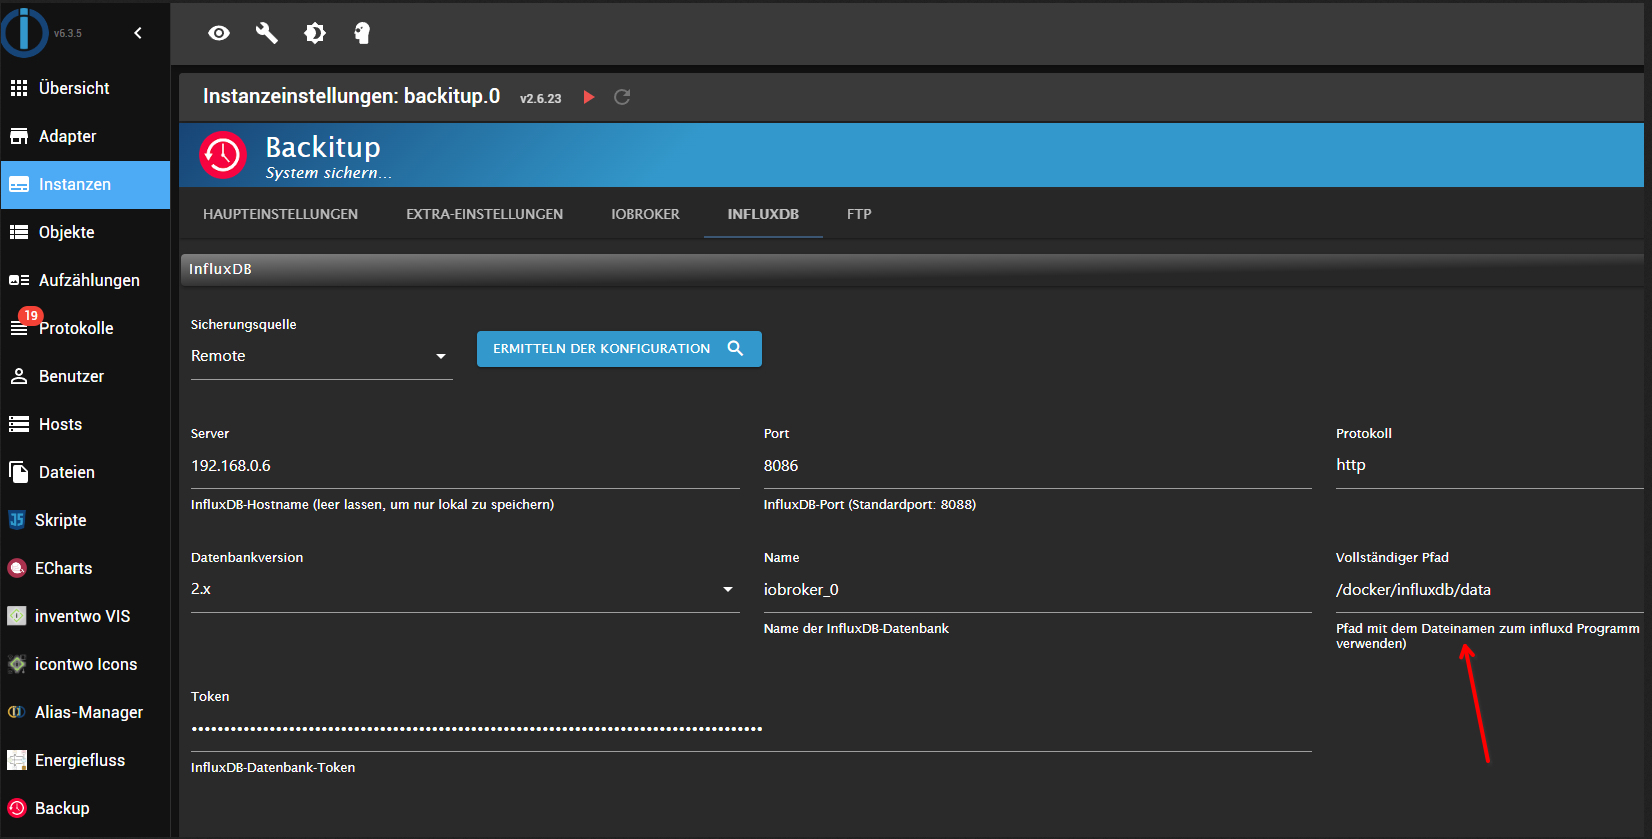Open the Dateien files icon
The width and height of the screenshot is (1652, 839).
(19, 472)
